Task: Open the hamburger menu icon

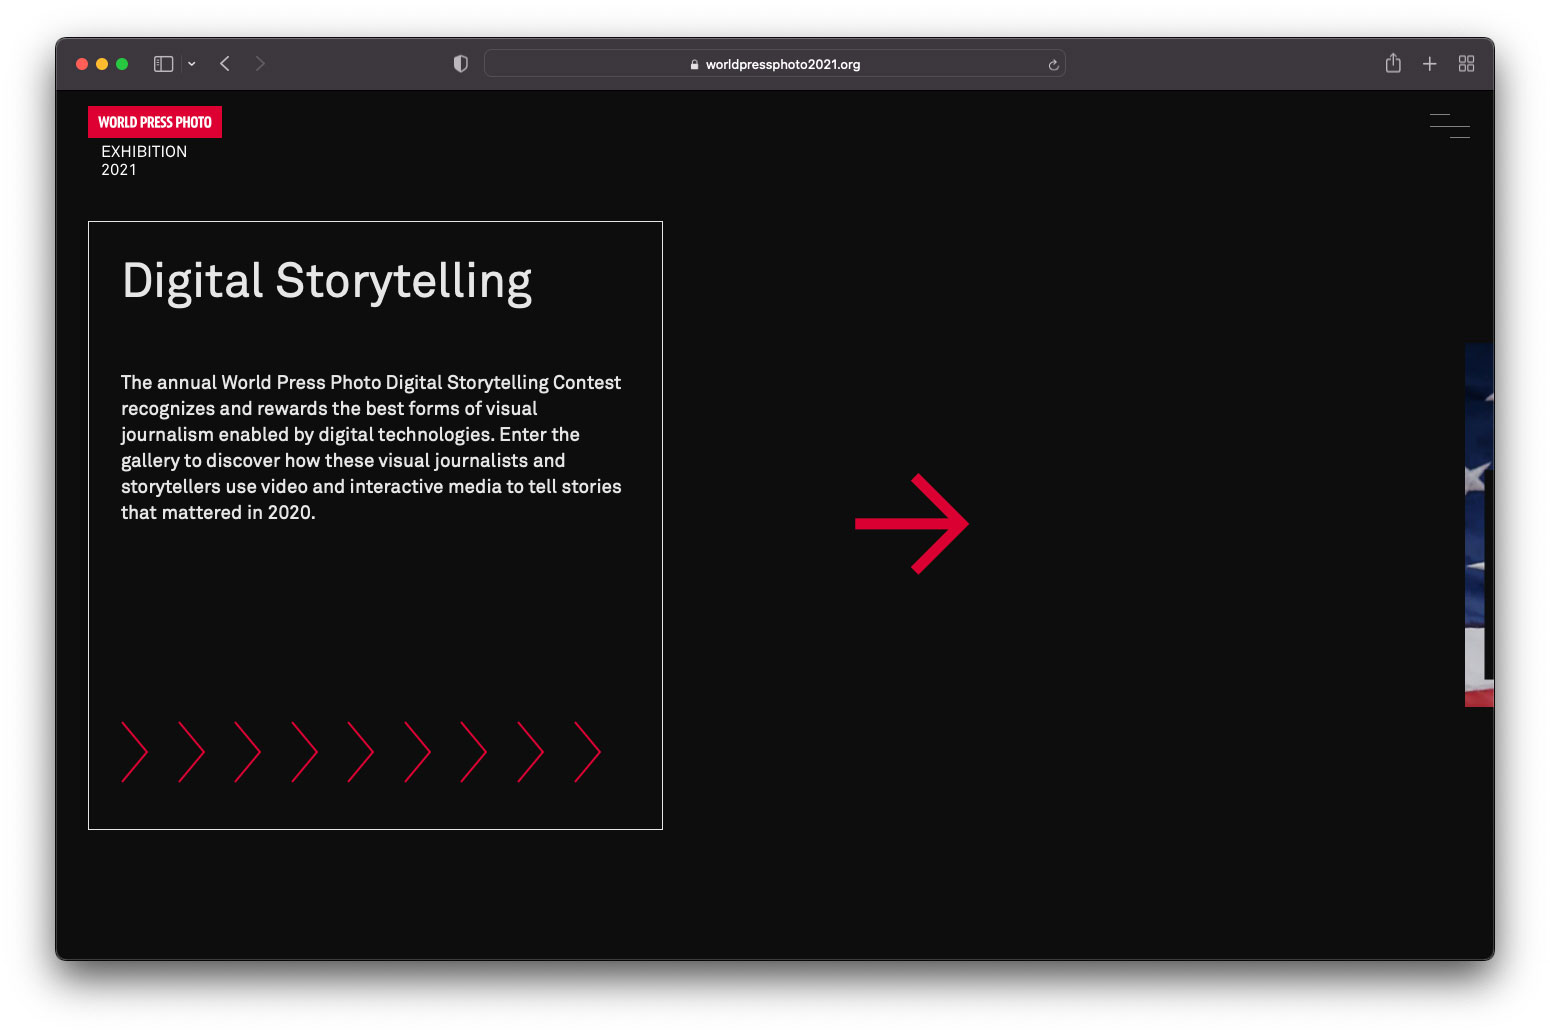Action: [1449, 125]
